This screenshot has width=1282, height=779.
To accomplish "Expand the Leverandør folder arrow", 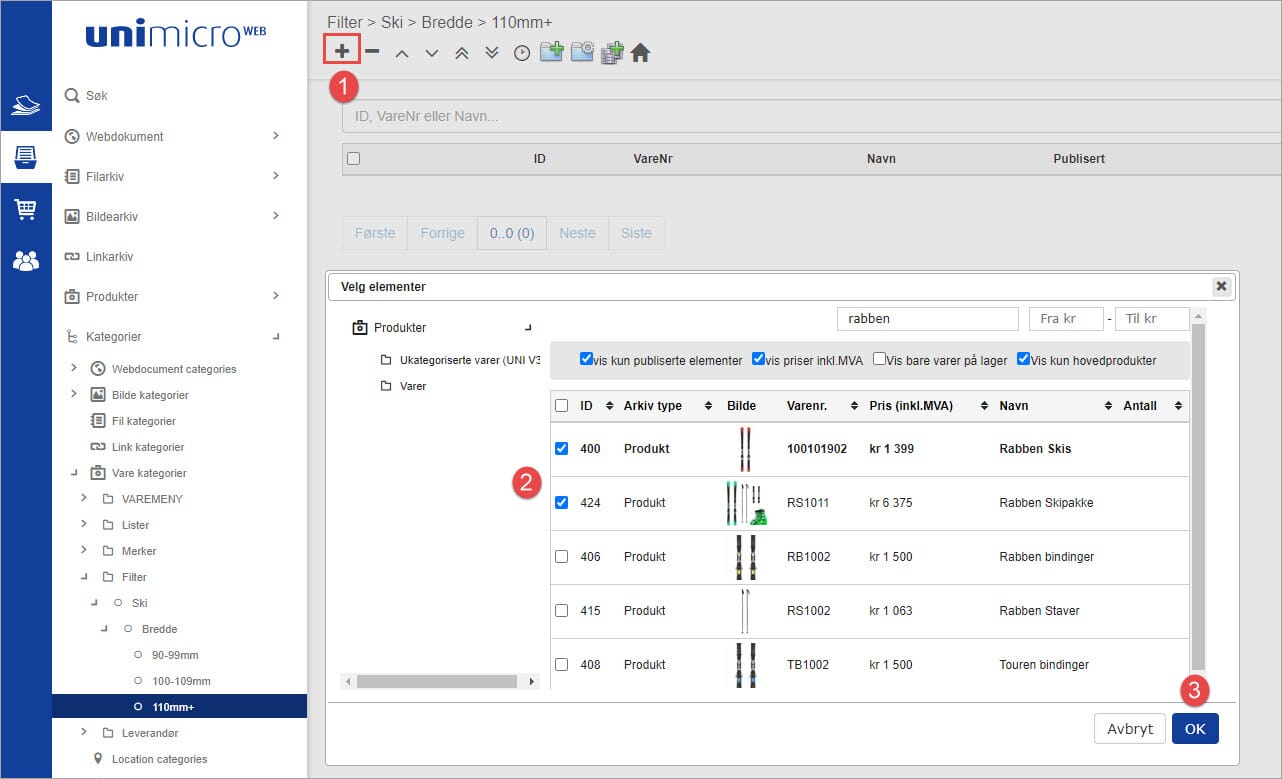I will pyautogui.click(x=84, y=732).
